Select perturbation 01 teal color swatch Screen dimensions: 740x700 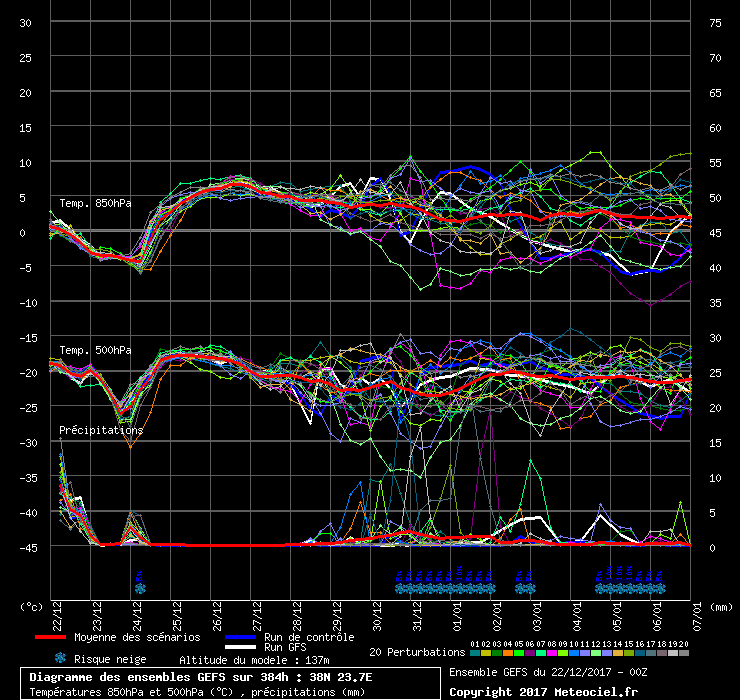475,653
